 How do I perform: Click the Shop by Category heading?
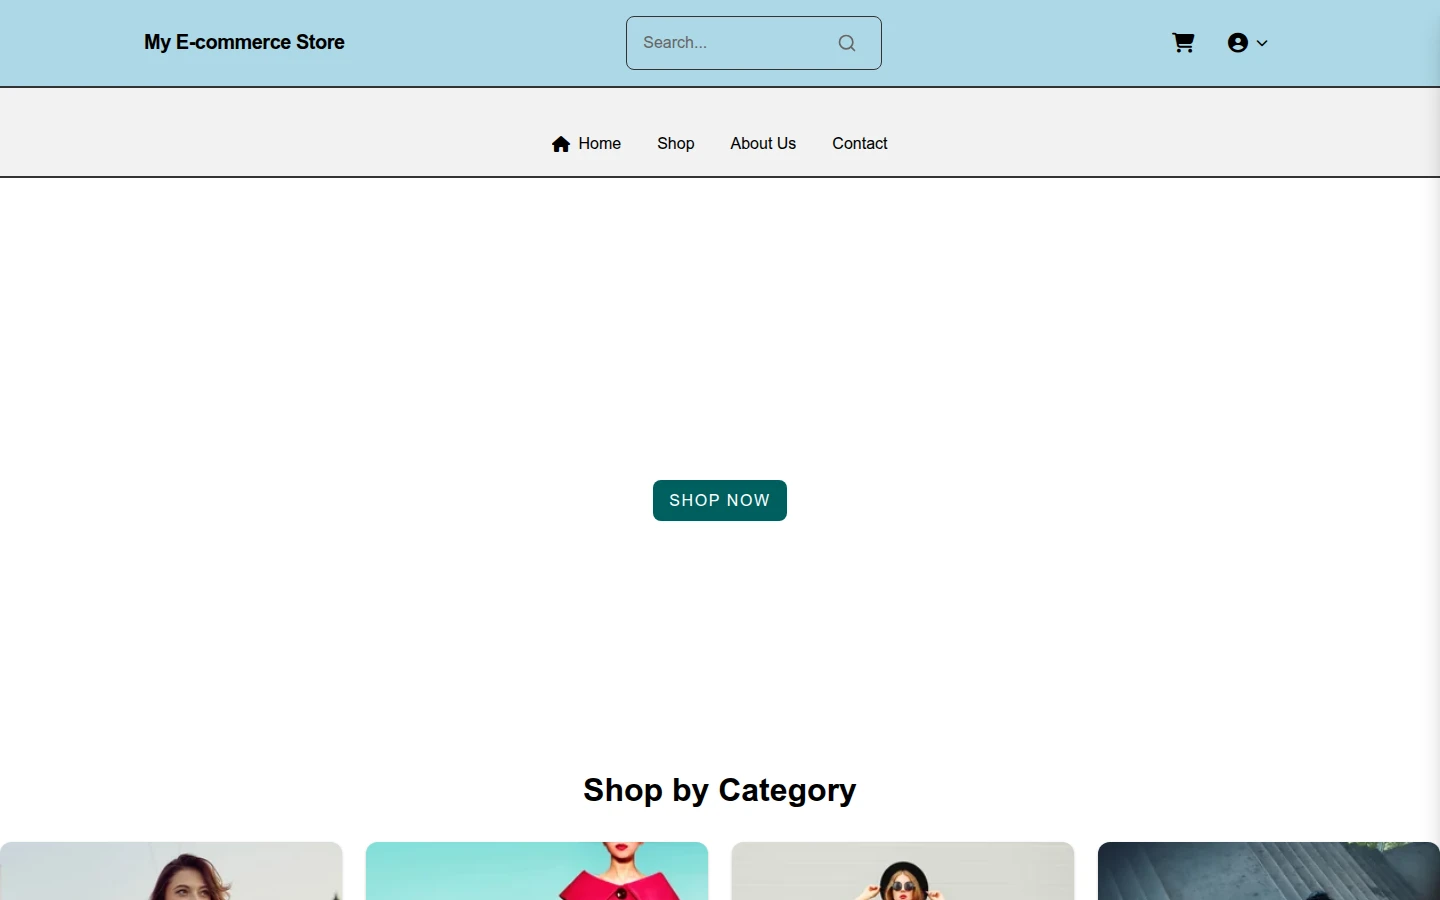[x=720, y=790]
